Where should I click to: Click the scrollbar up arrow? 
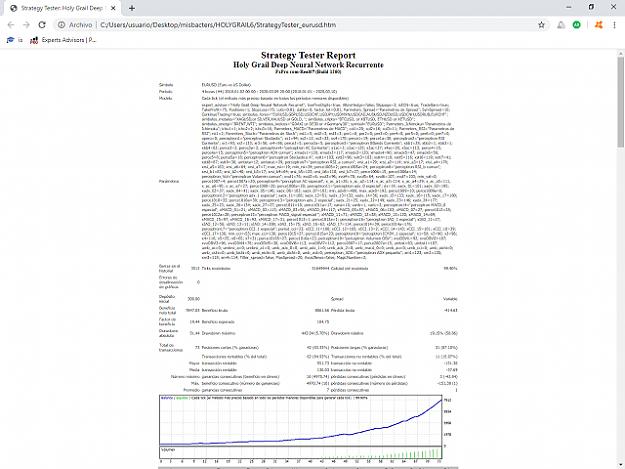click(x=621, y=53)
